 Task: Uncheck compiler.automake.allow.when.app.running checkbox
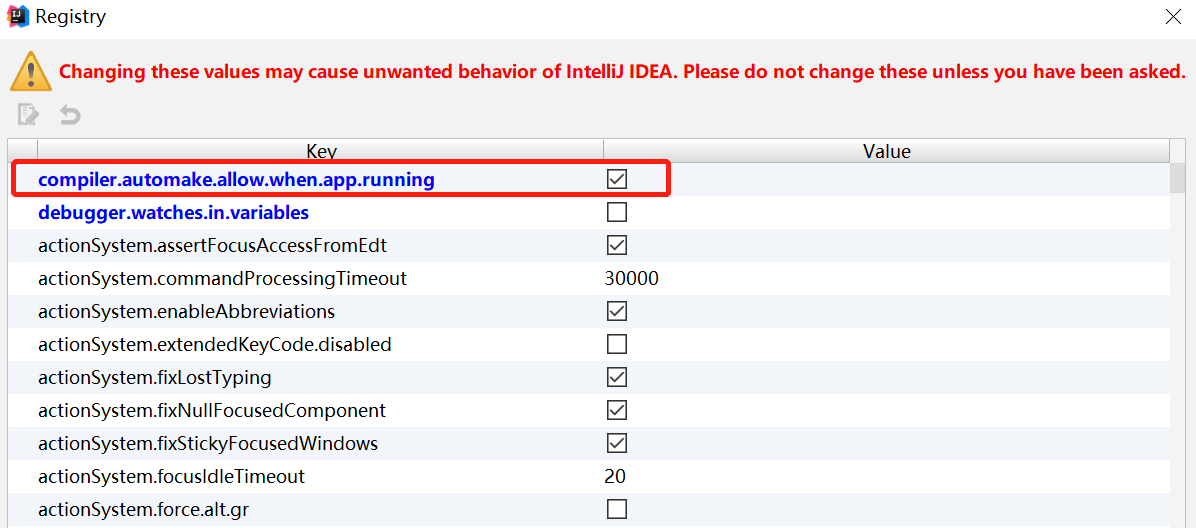[x=617, y=179]
